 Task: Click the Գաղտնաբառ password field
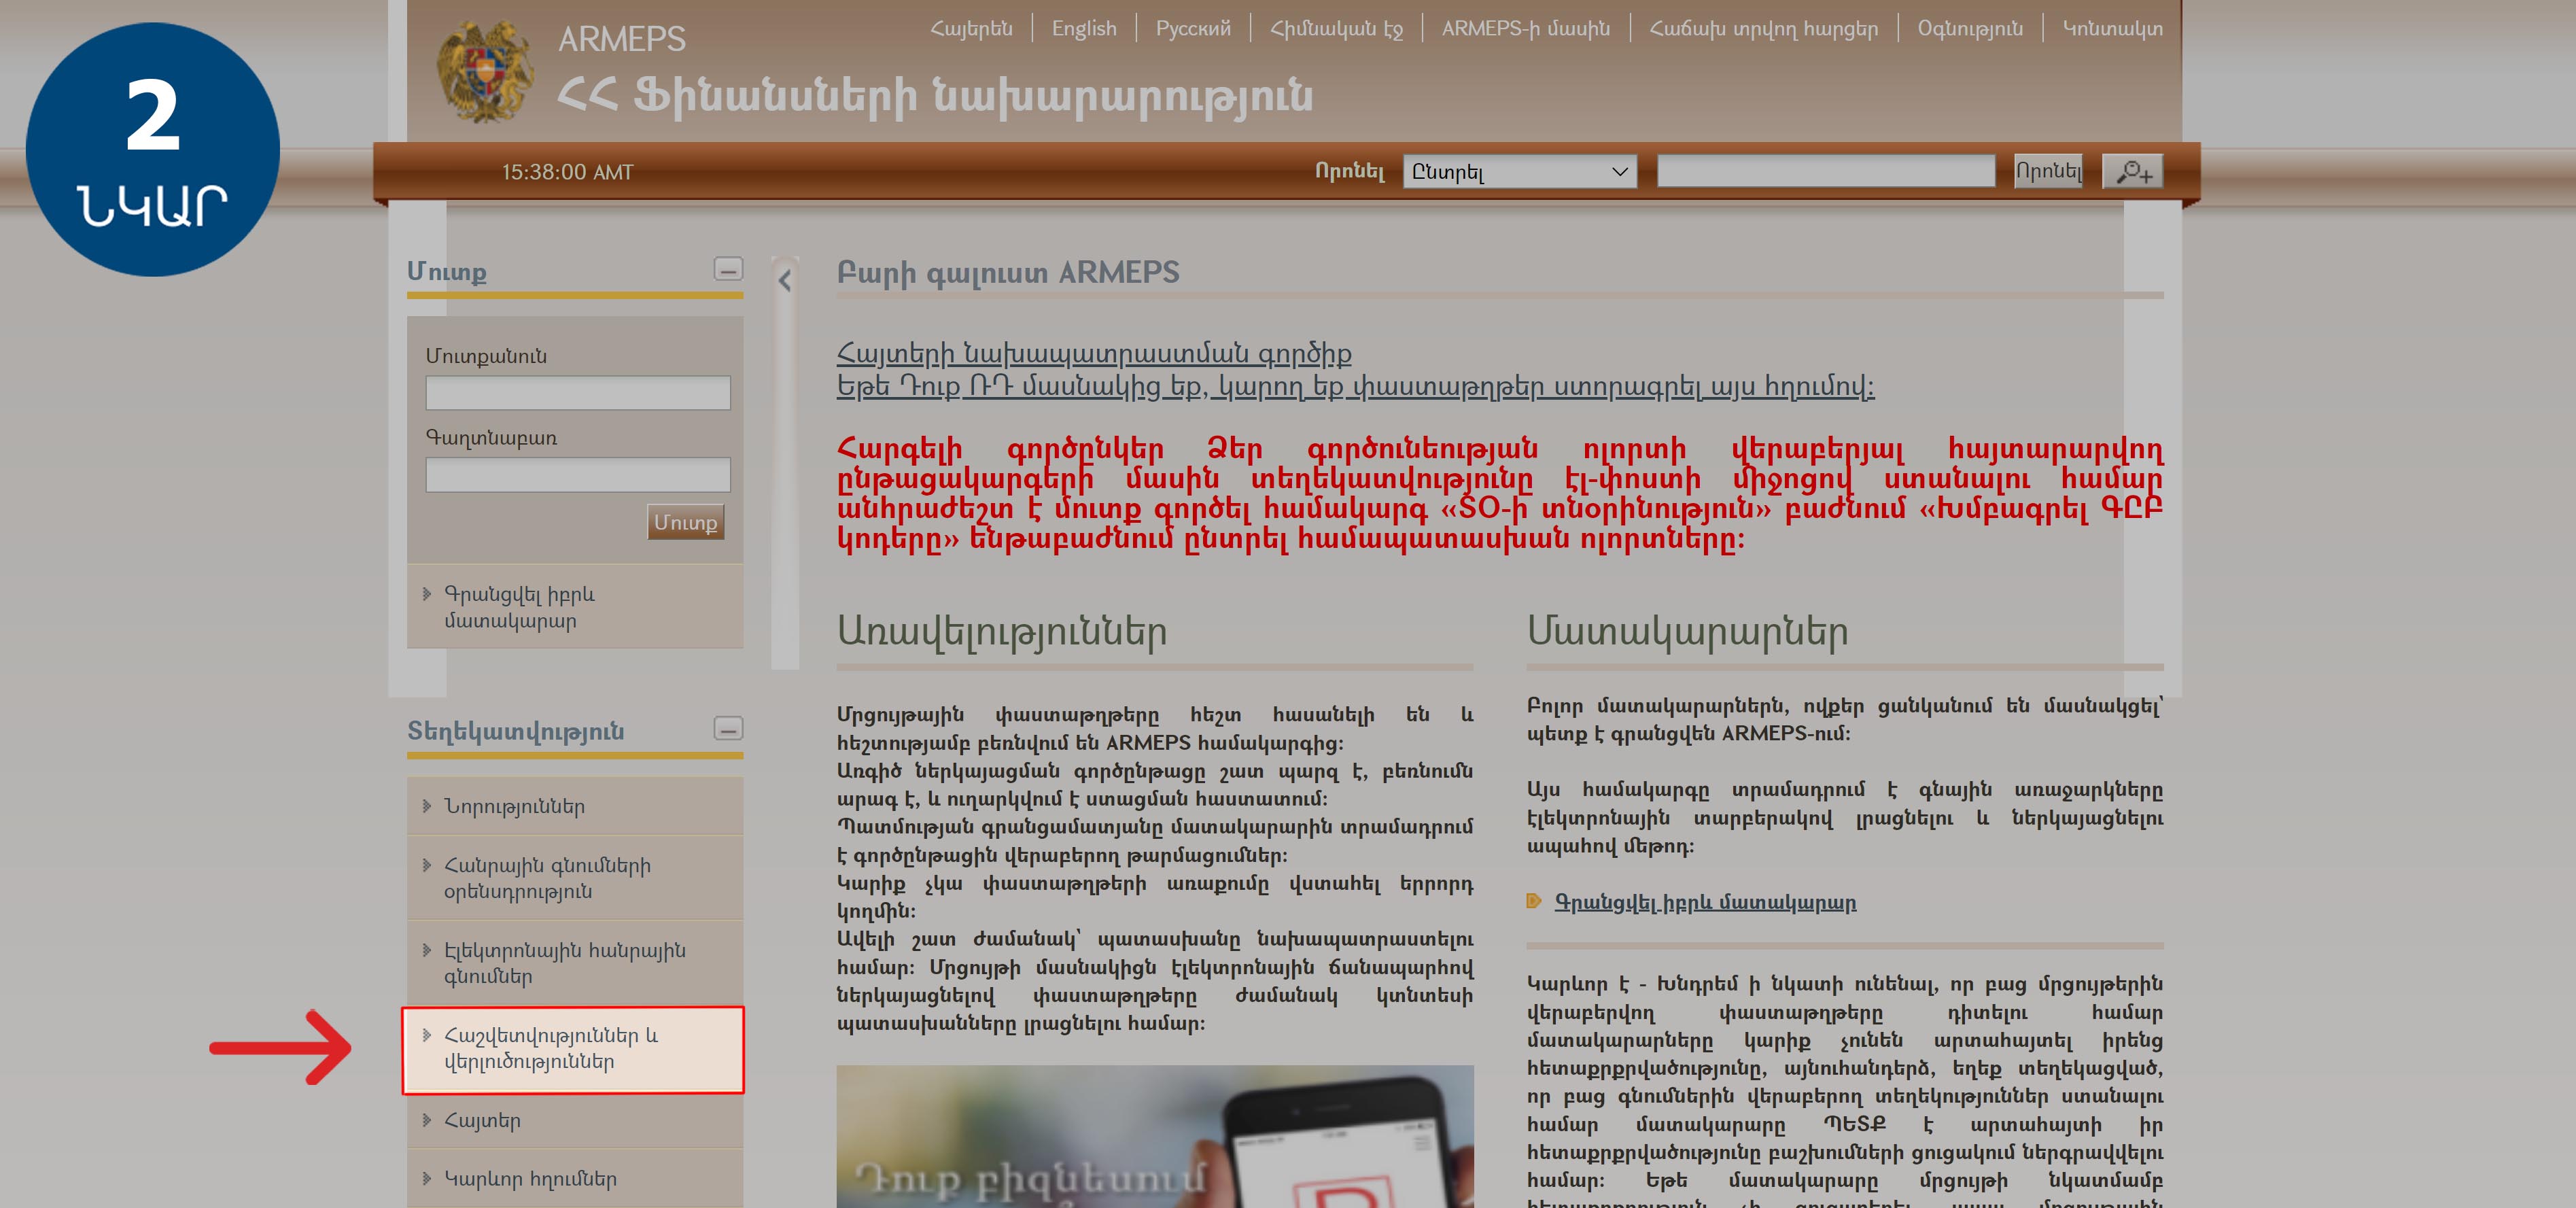[578, 474]
